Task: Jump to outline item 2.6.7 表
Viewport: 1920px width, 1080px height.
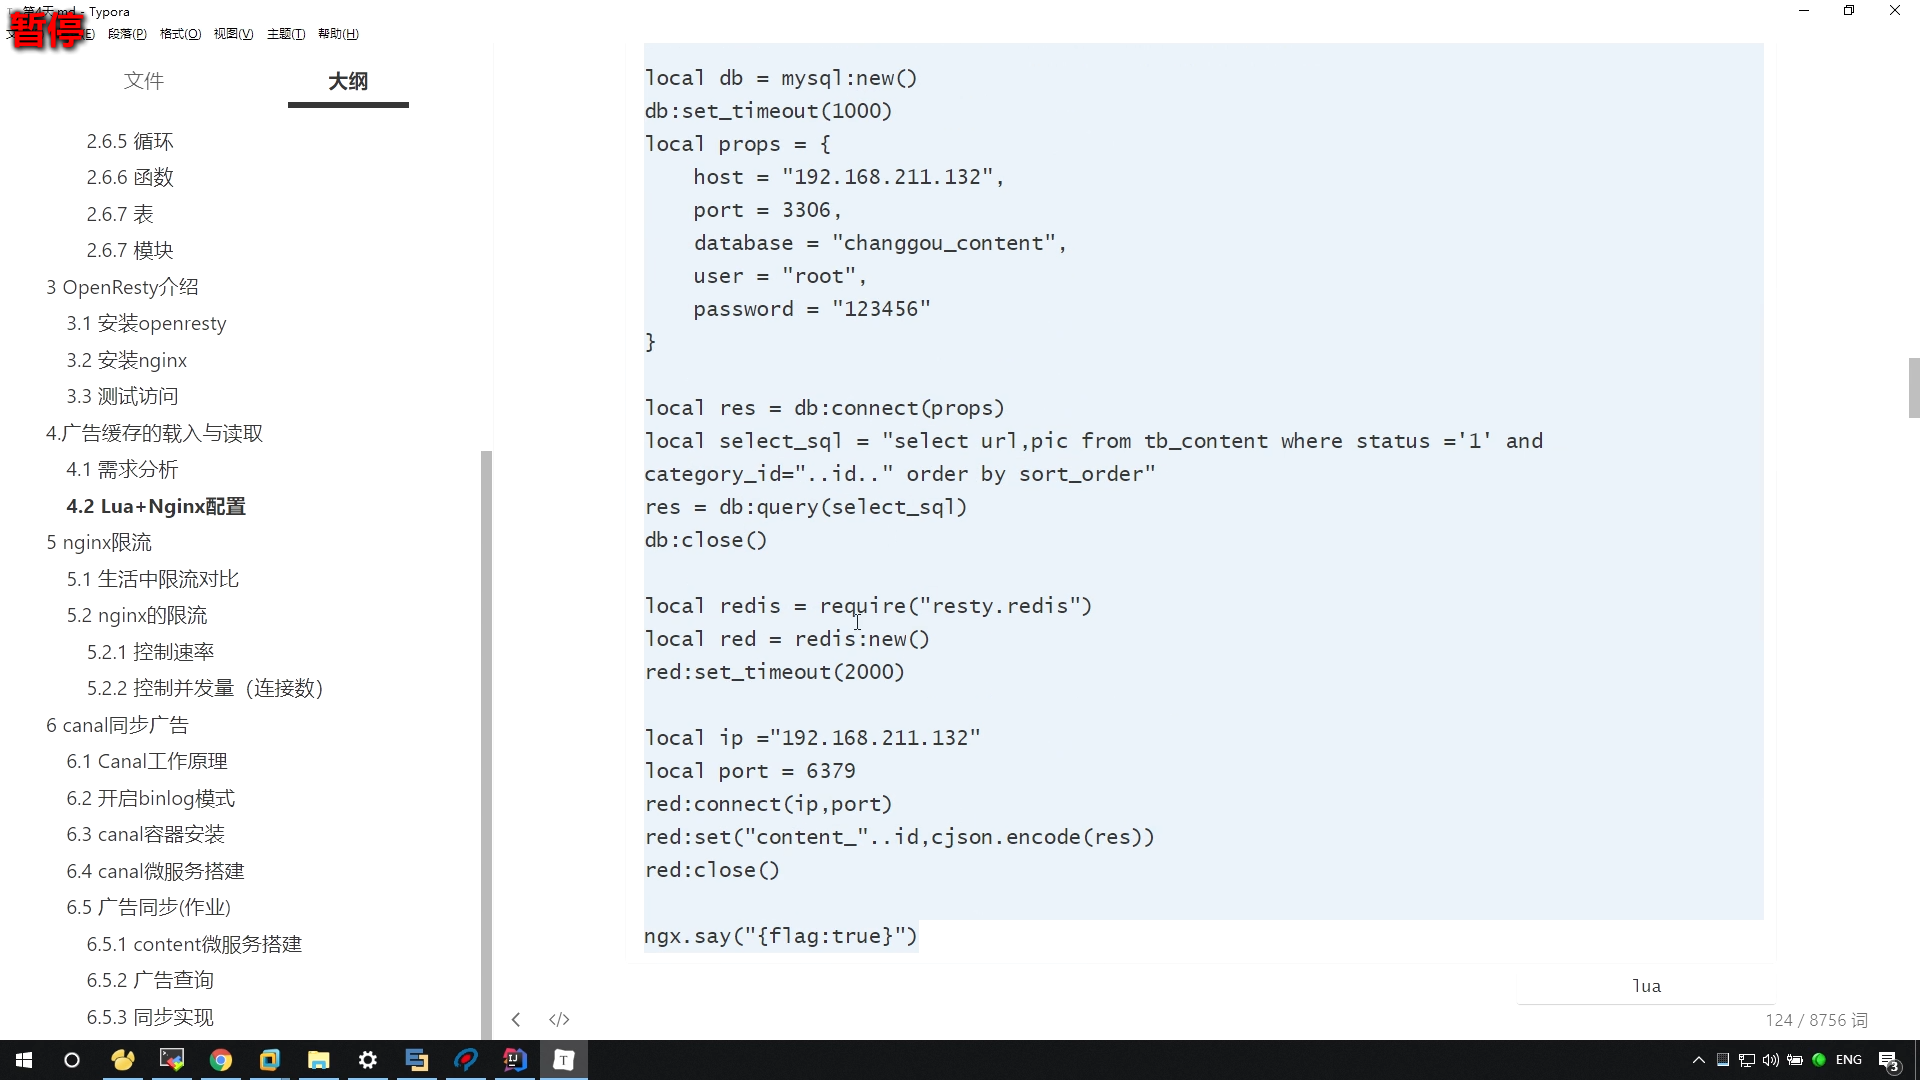Action: 120,214
